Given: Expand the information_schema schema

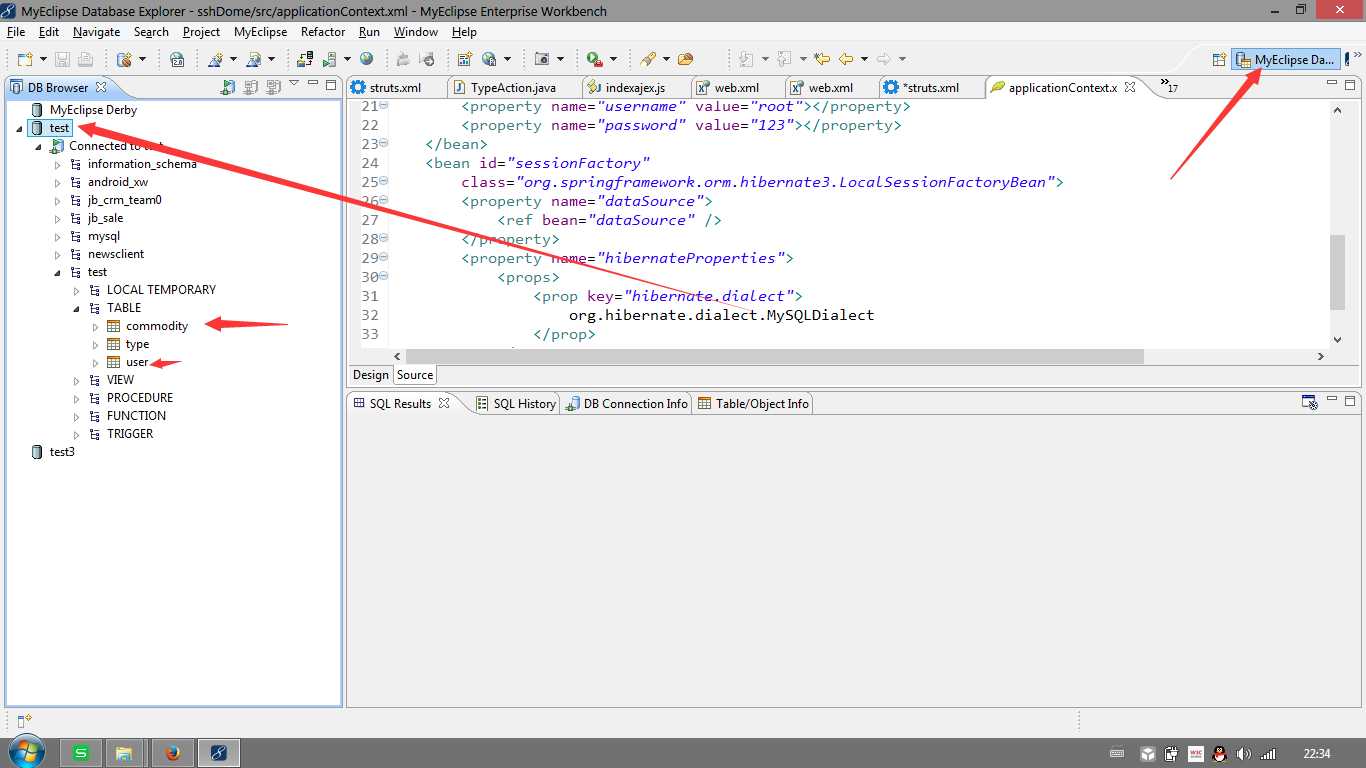Looking at the screenshot, I should (x=58, y=164).
